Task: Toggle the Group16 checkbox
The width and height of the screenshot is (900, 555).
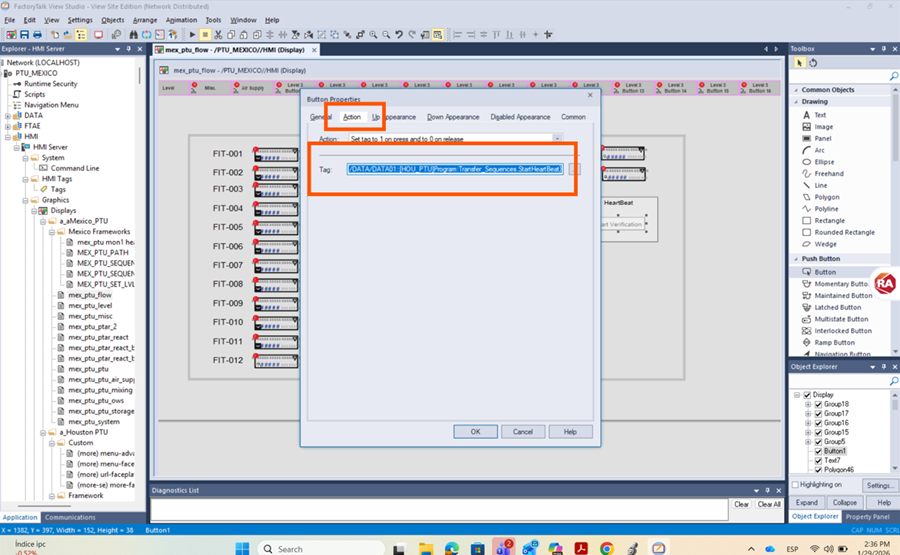Action: (818, 423)
